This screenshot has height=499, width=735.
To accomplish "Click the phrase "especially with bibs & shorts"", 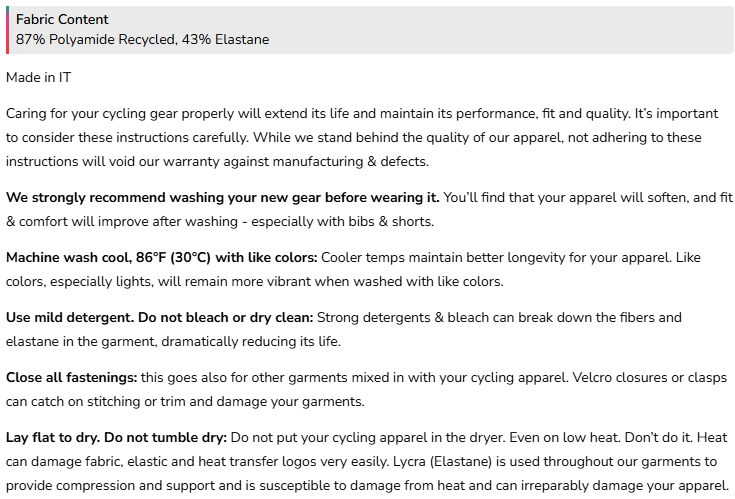I will pos(342,221).
